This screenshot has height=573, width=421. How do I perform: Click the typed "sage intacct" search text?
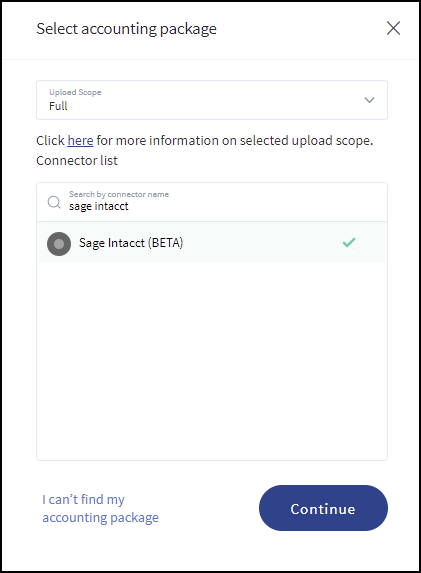coord(99,206)
